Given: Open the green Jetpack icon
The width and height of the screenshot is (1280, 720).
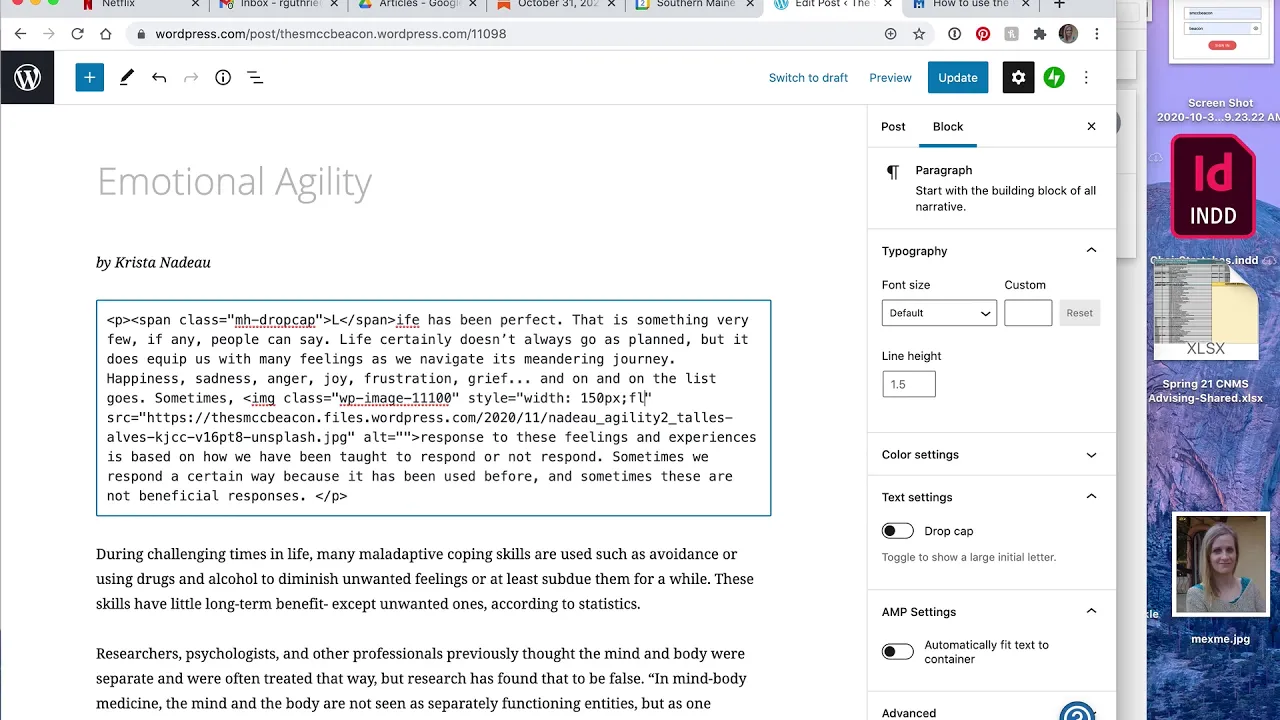Looking at the screenshot, I should click(1054, 77).
